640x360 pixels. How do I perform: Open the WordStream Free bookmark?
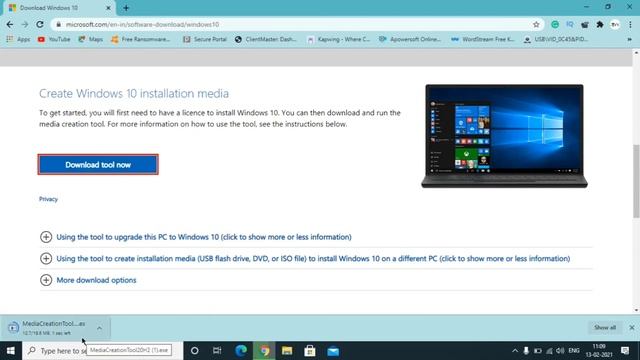click(x=482, y=39)
